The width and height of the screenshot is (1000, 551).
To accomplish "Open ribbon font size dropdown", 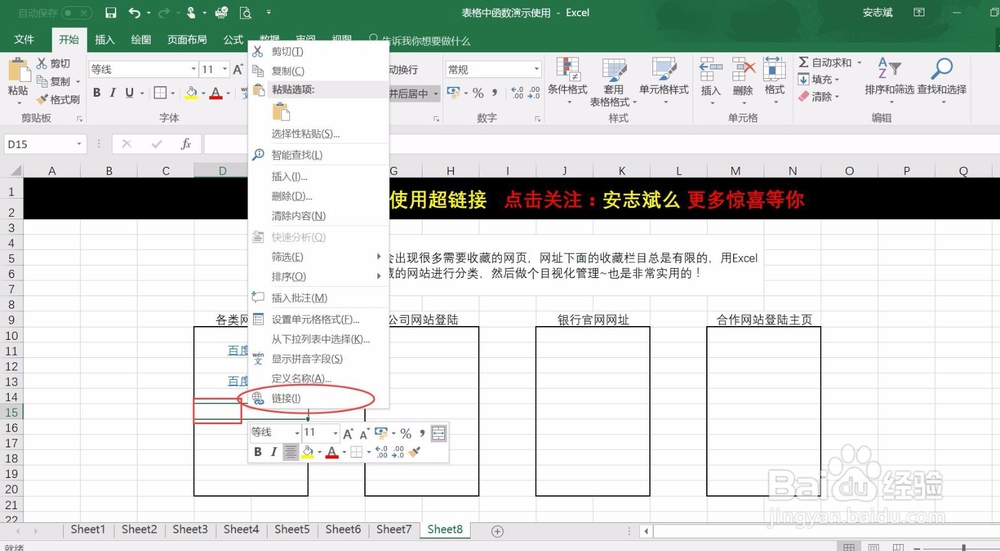I will point(224,69).
